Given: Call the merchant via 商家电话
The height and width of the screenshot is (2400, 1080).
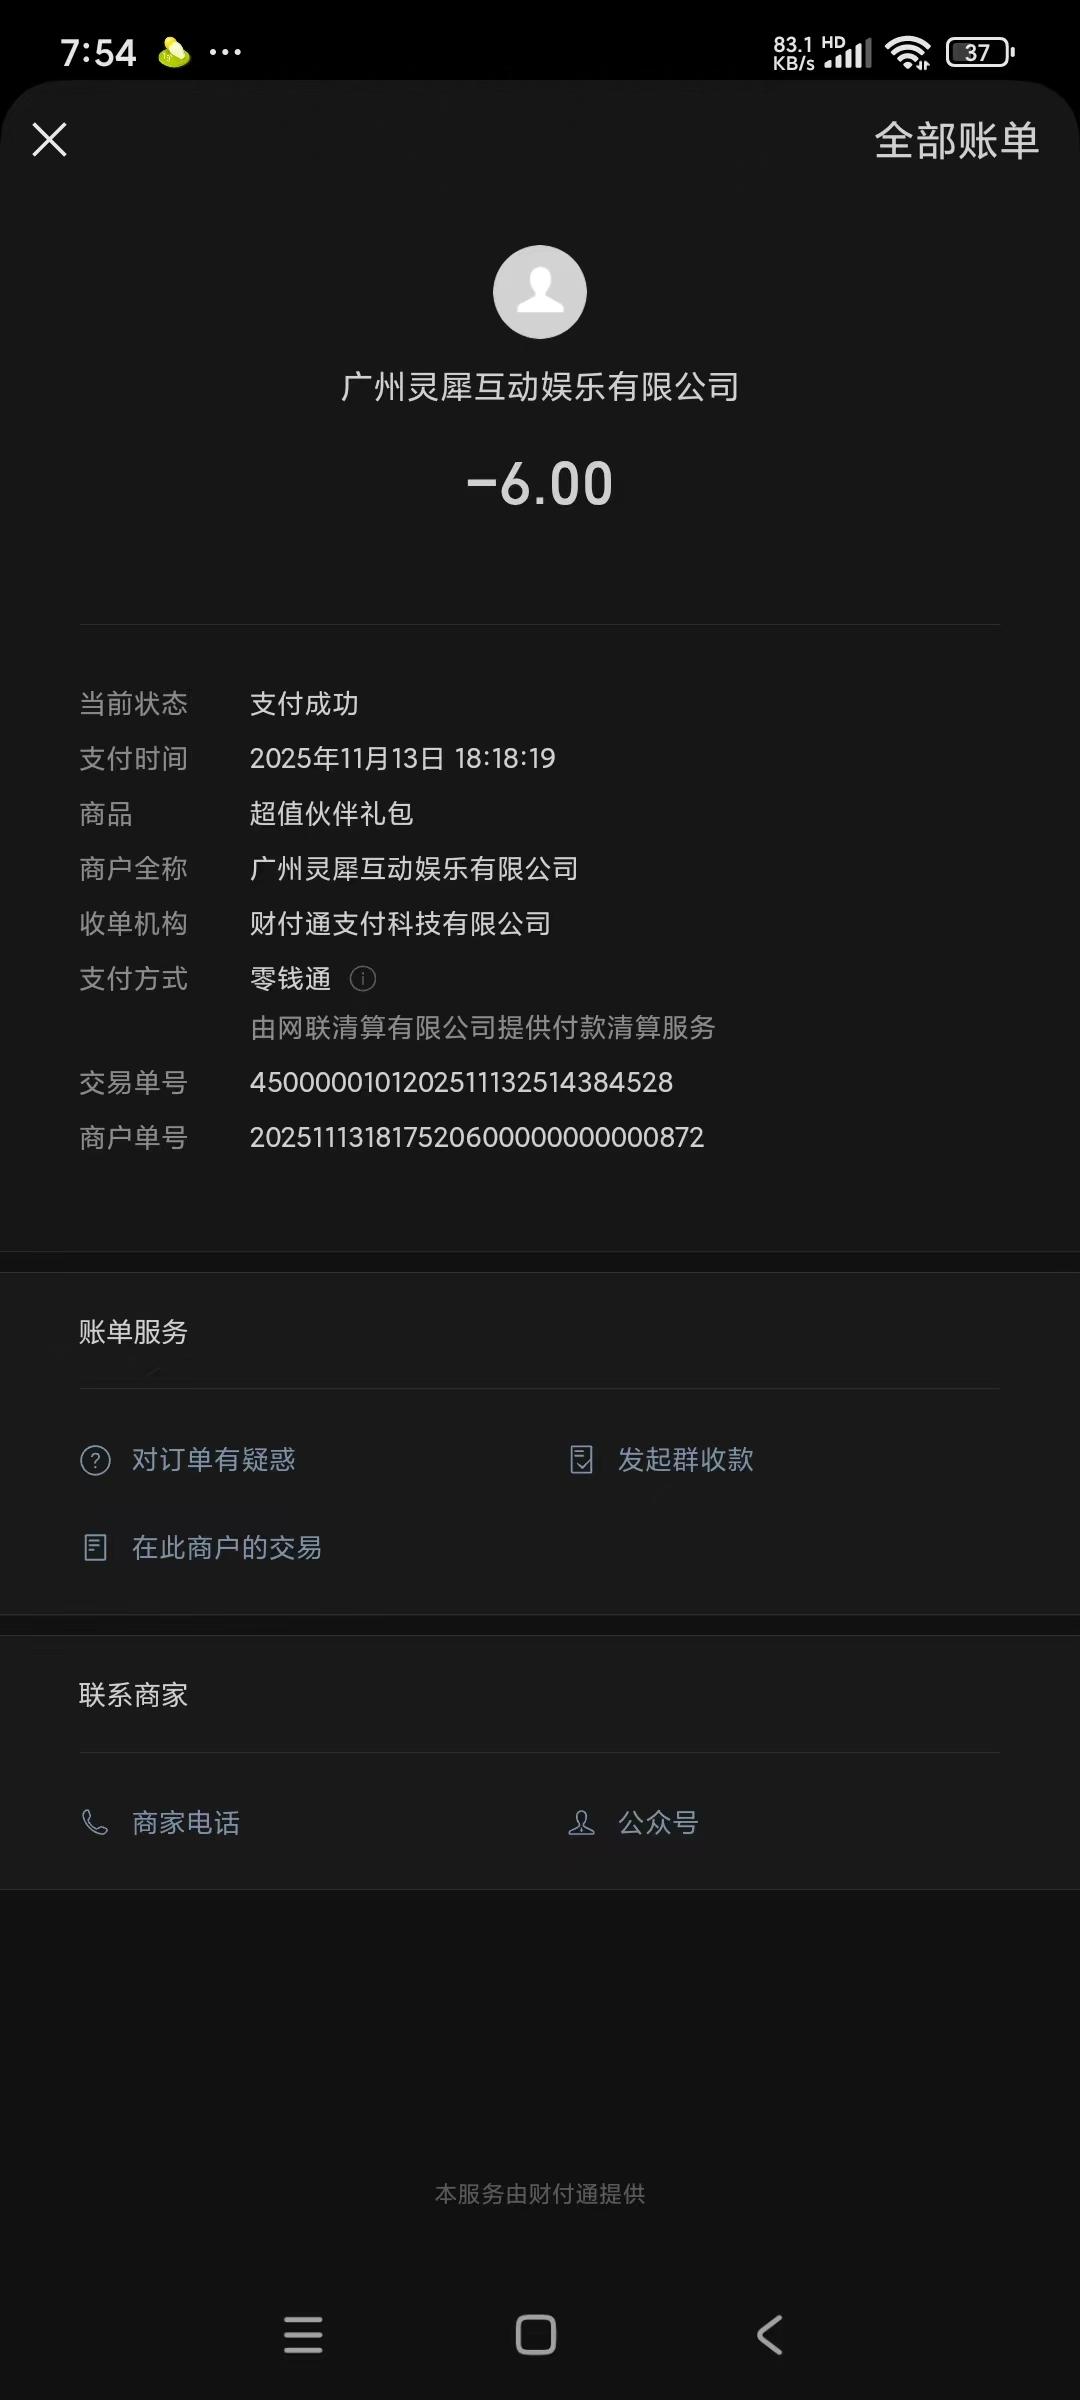Looking at the screenshot, I should [x=186, y=1823].
